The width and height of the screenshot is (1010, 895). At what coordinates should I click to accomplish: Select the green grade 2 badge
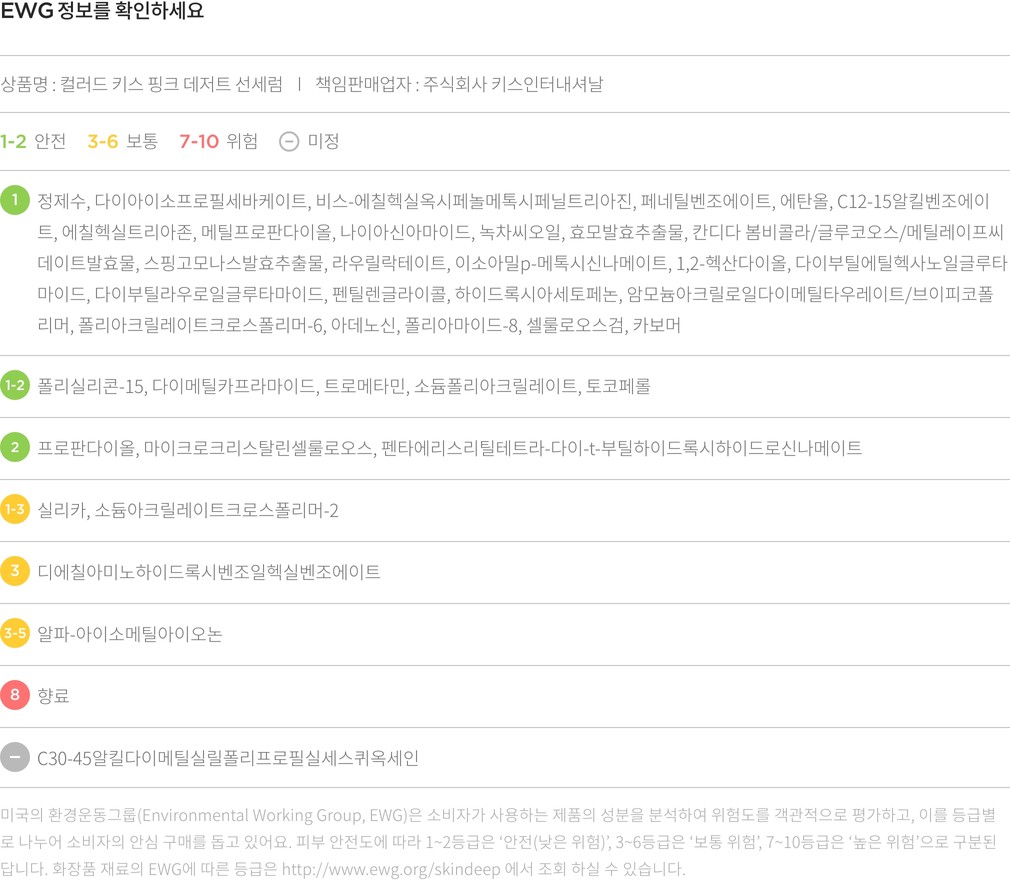tap(15, 447)
